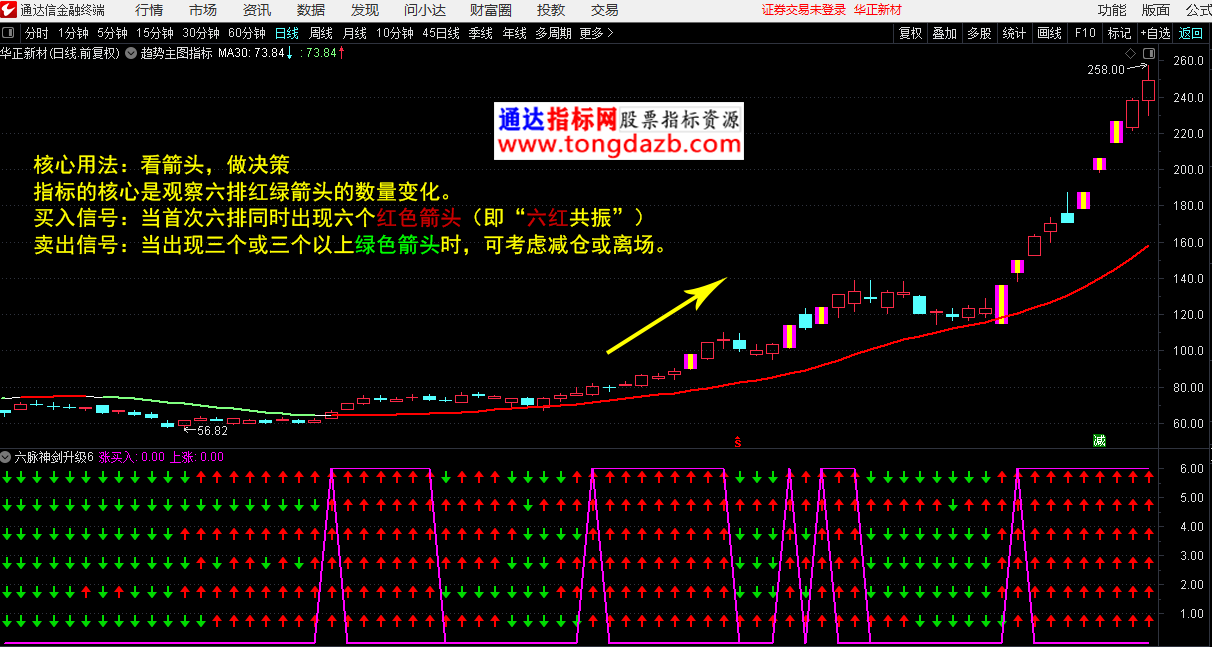Click the 标记 mark button
The width and height of the screenshot is (1212, 647).
[1119, 33]
